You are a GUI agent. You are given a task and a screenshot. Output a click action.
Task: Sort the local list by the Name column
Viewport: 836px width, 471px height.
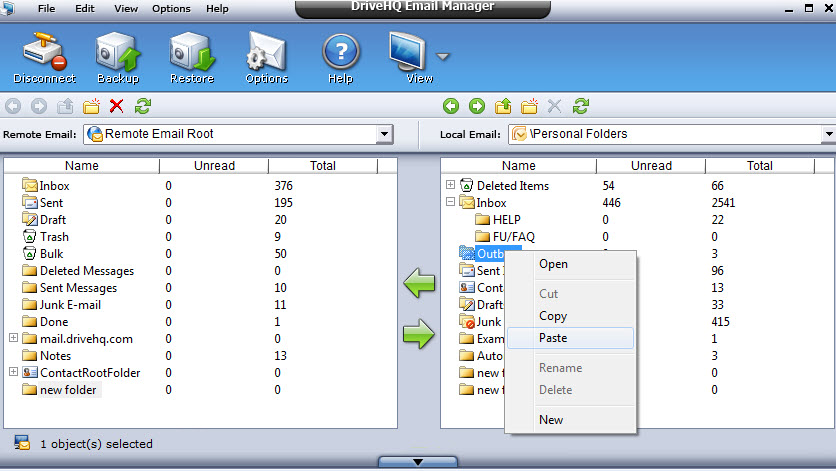[519, 166]
